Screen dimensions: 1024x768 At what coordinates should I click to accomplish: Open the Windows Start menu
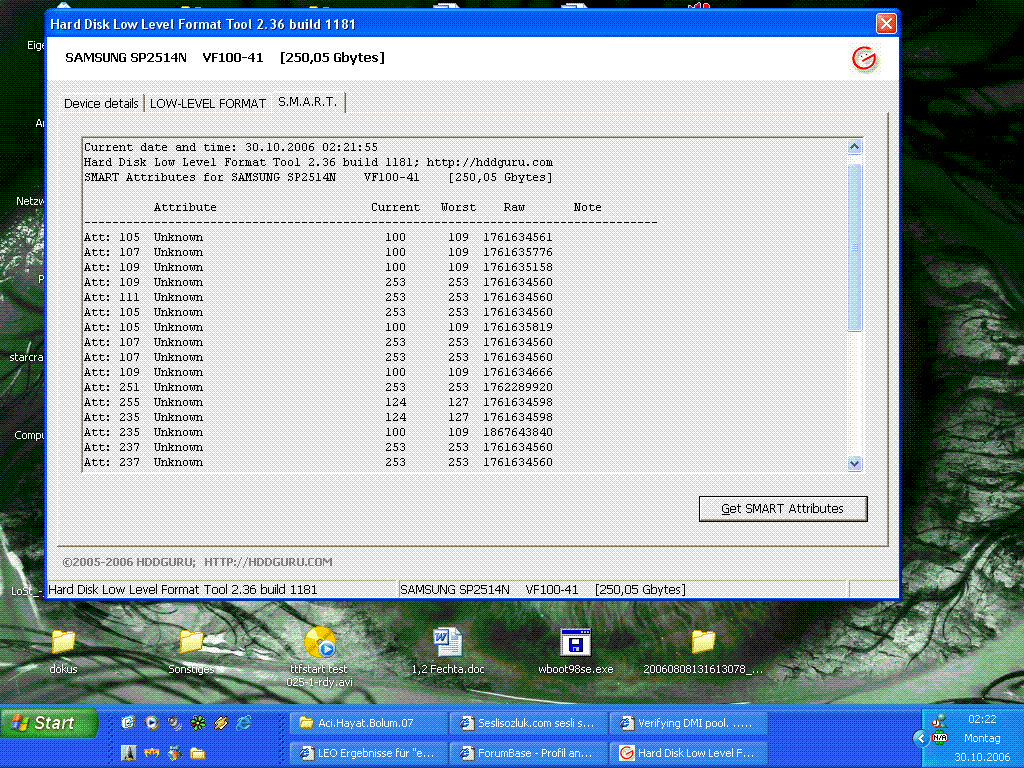pos(47,723)
